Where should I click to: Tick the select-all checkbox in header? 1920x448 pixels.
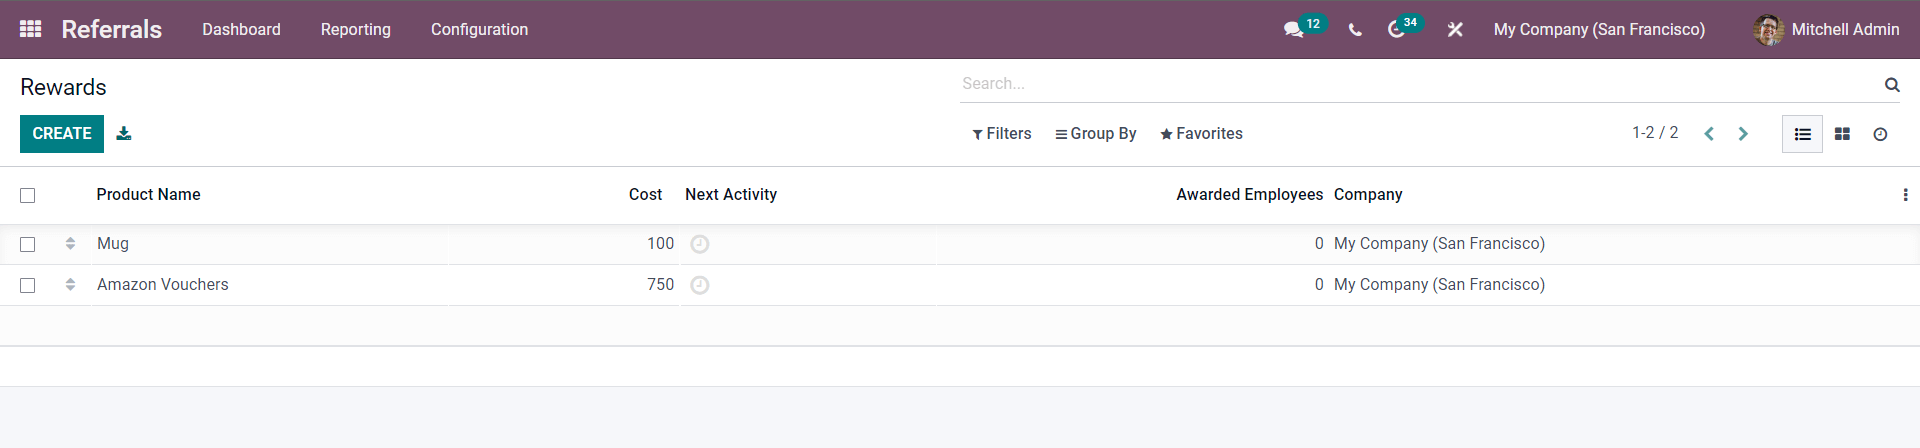28,195
